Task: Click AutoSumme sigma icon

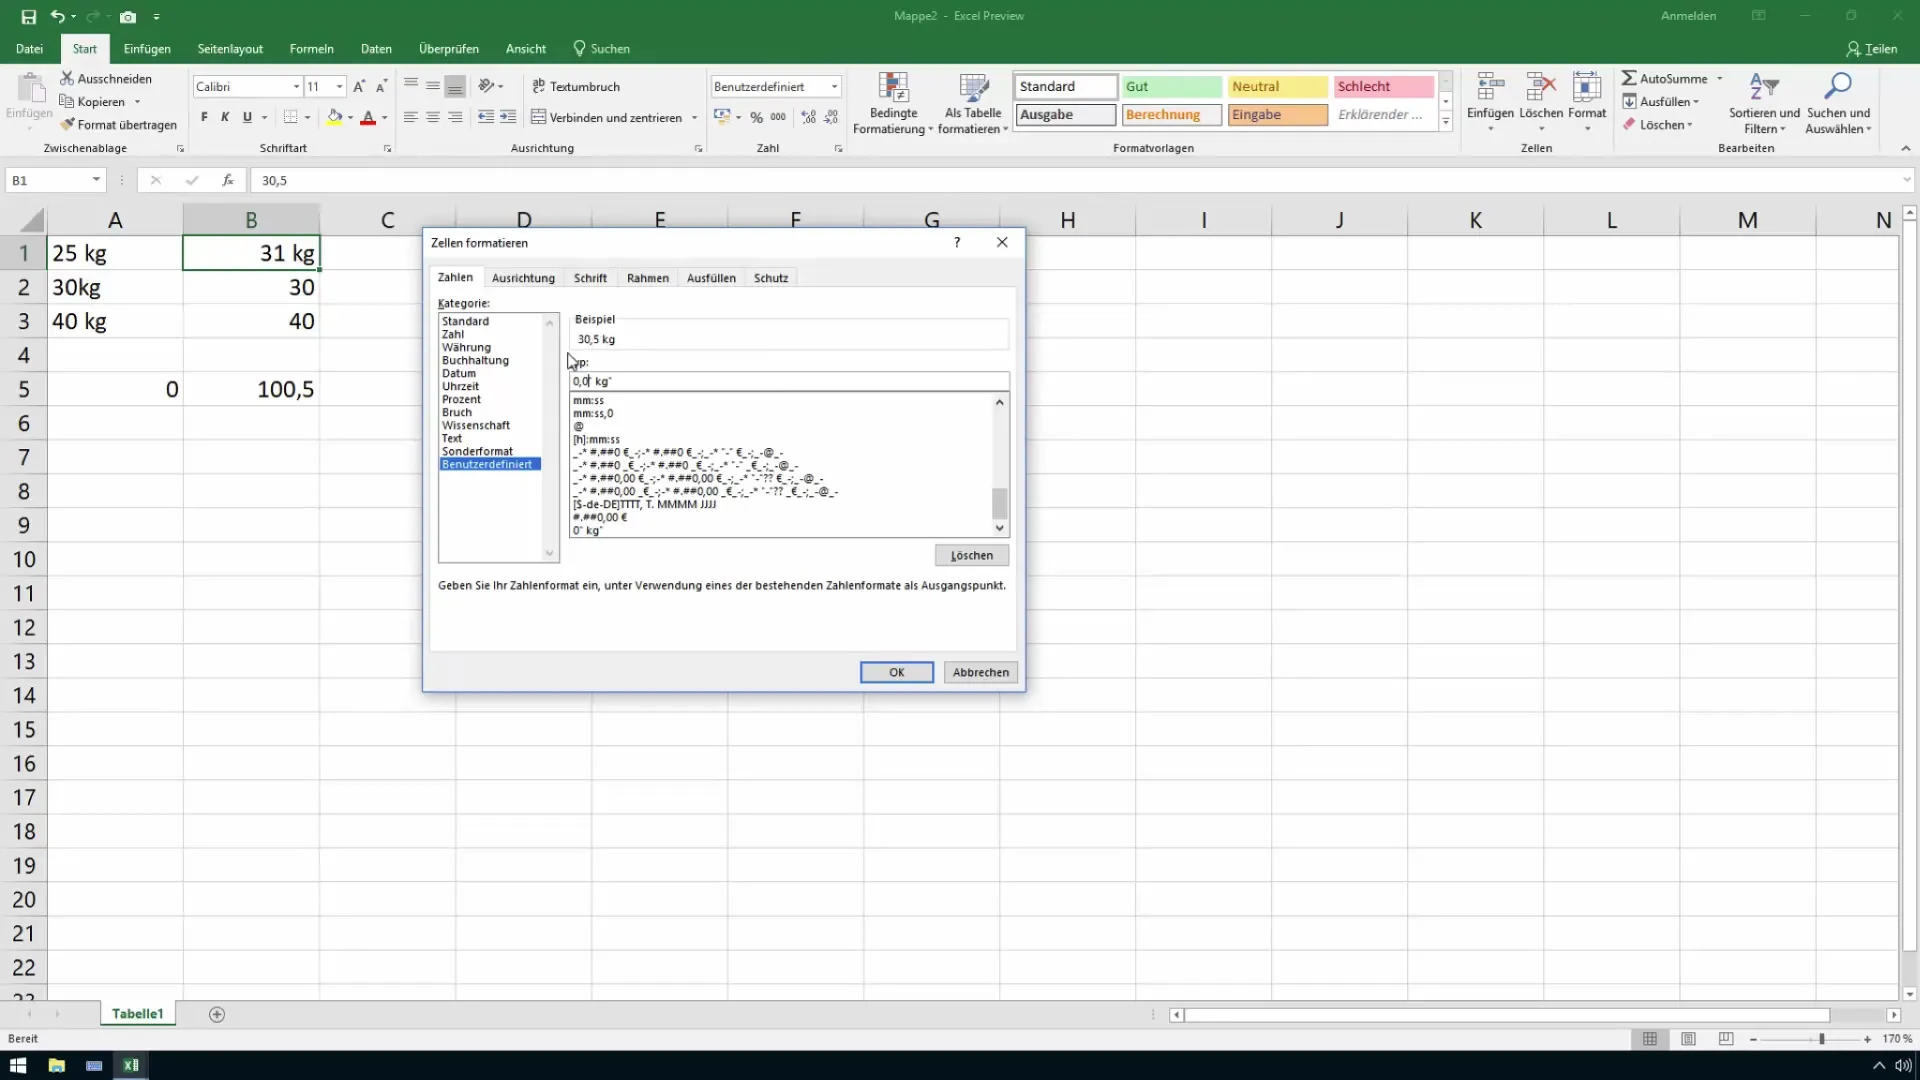Action: (x=1629, y=78)
